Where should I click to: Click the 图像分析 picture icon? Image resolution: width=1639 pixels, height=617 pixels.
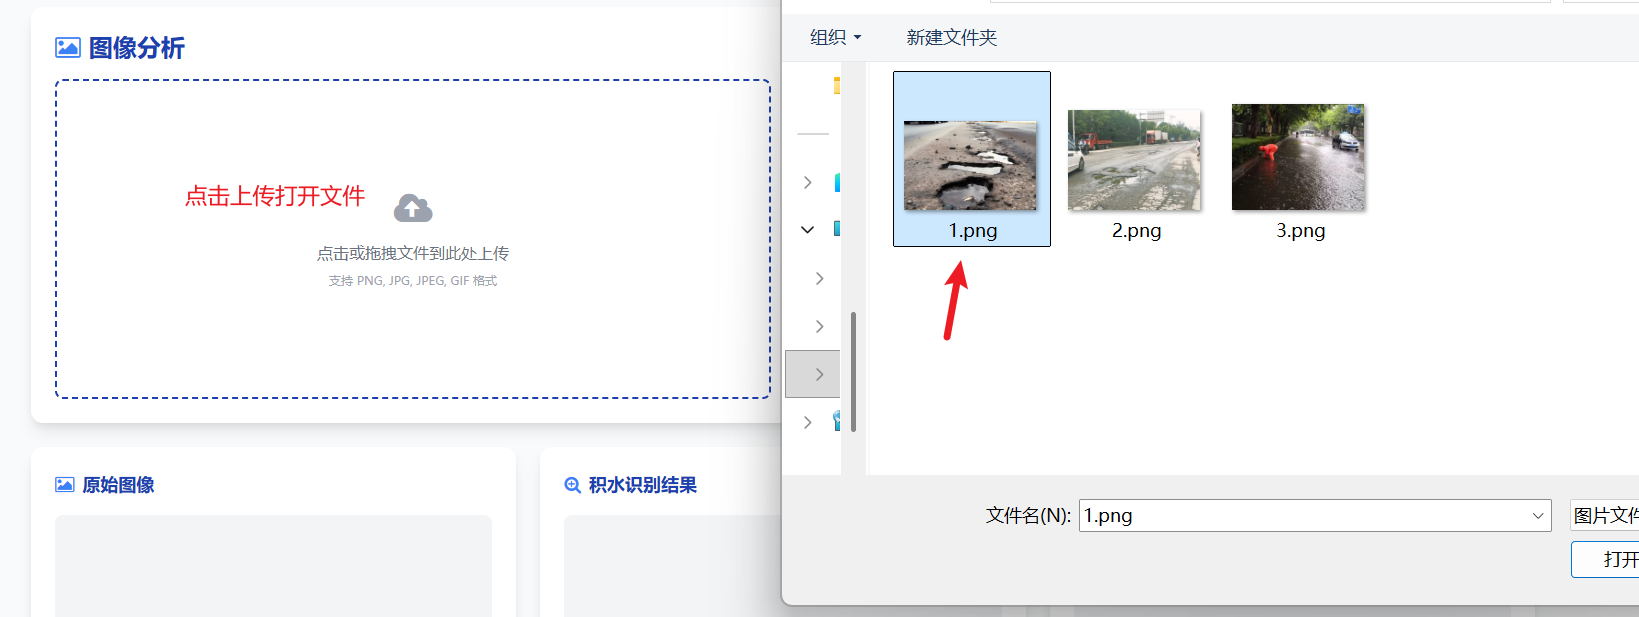point(68,47)
